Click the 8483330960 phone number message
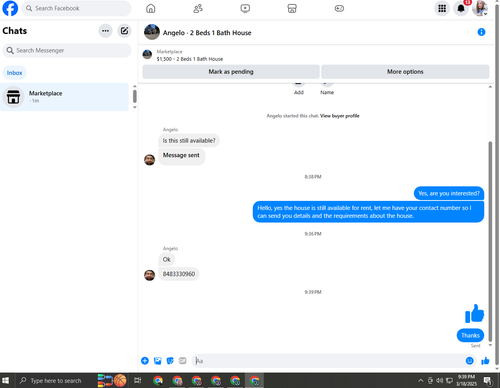The width and height of the screenshot is (500, 388). coord(179,274)
